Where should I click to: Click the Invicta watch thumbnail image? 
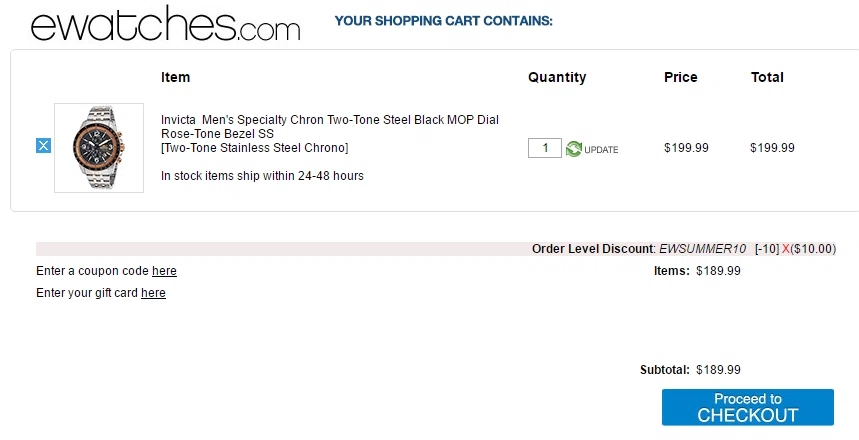click(x=99, y=148)
